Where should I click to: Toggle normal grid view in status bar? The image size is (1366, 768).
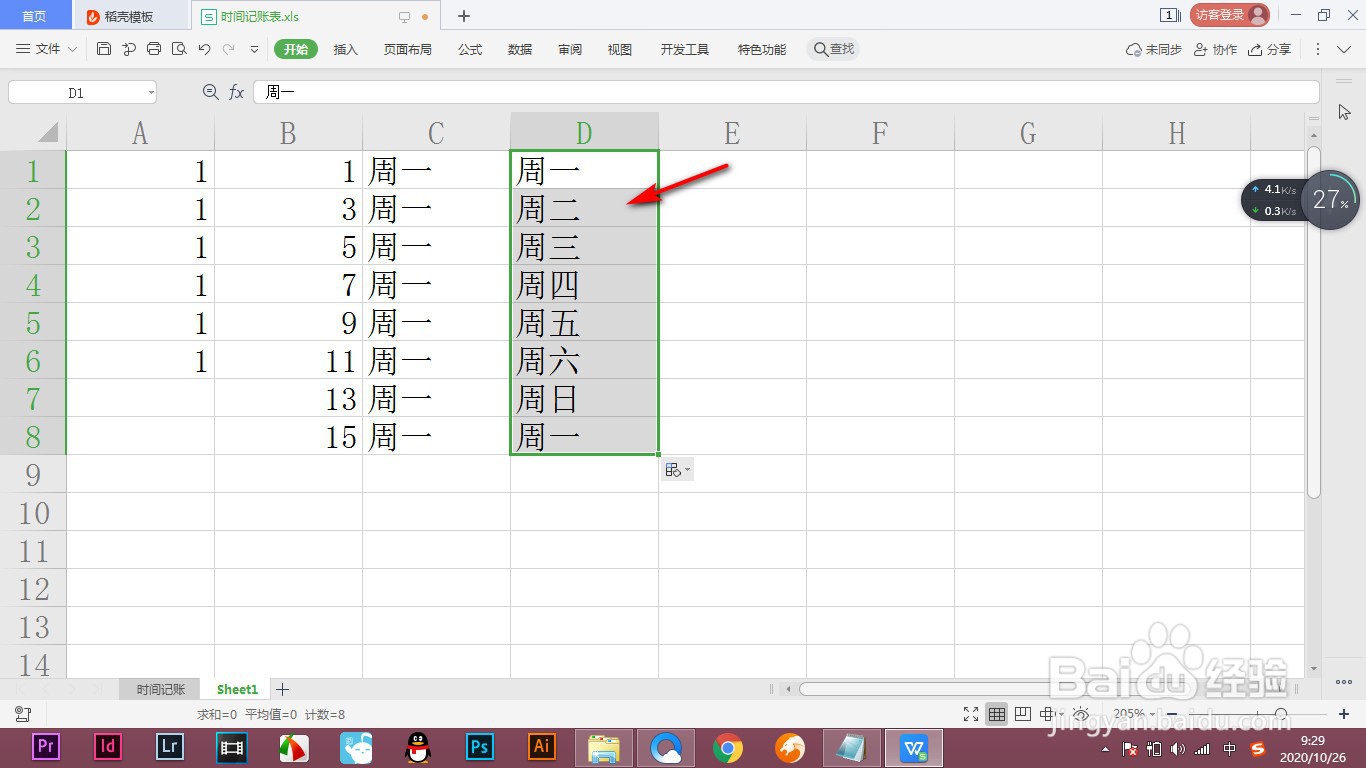(x=997, y=714)
